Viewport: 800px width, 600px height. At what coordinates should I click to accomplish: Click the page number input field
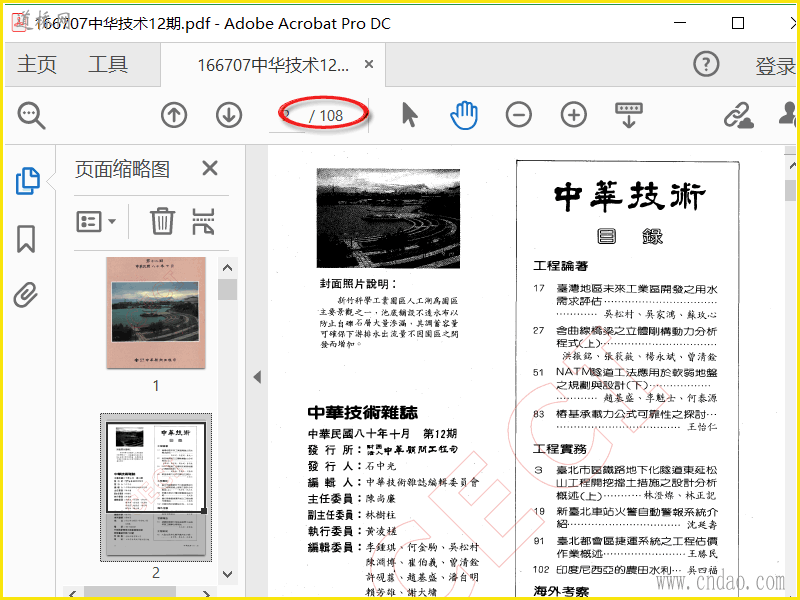pyautogui.click(x=287, y=116)
